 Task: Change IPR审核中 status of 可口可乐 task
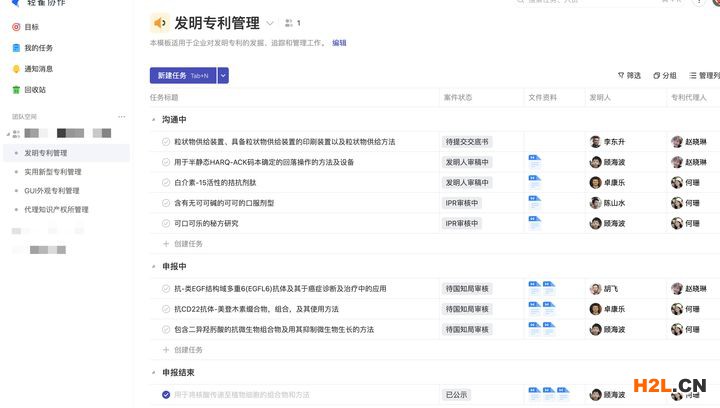[x=461, y=224]
